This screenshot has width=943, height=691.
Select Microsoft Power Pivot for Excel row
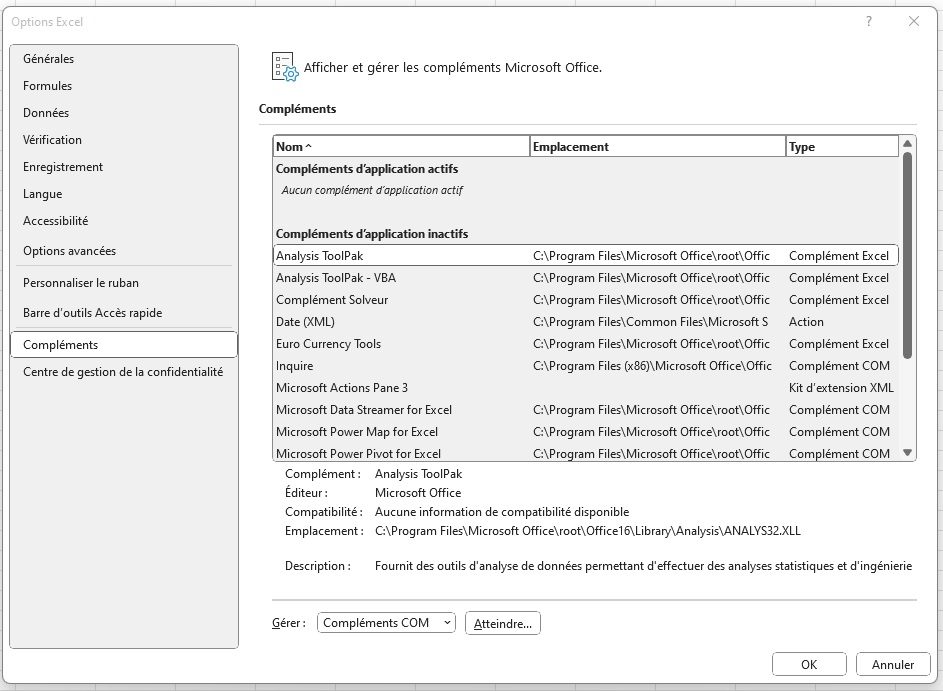[586, 453]
